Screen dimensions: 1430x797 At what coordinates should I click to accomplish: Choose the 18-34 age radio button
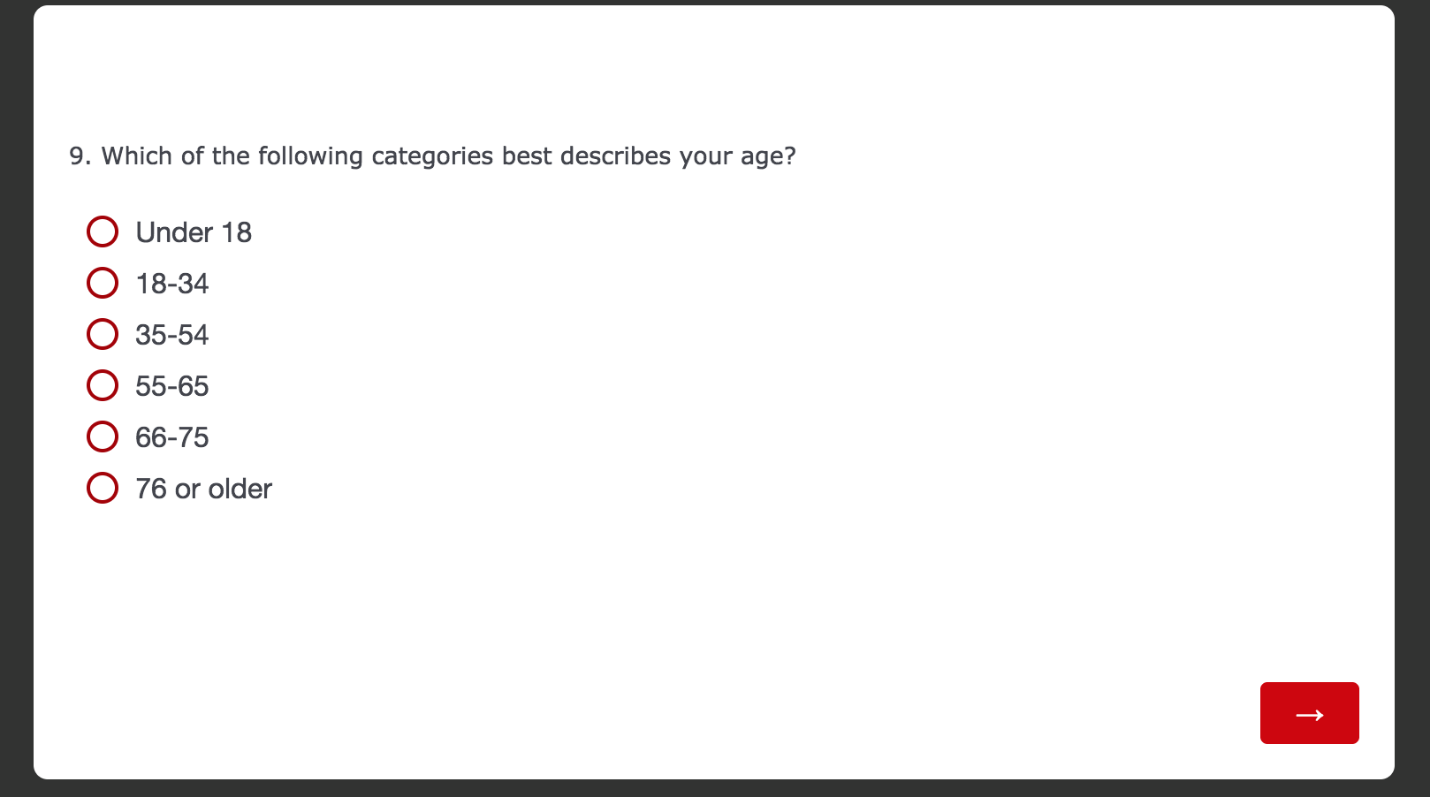[x=102, y=283]
